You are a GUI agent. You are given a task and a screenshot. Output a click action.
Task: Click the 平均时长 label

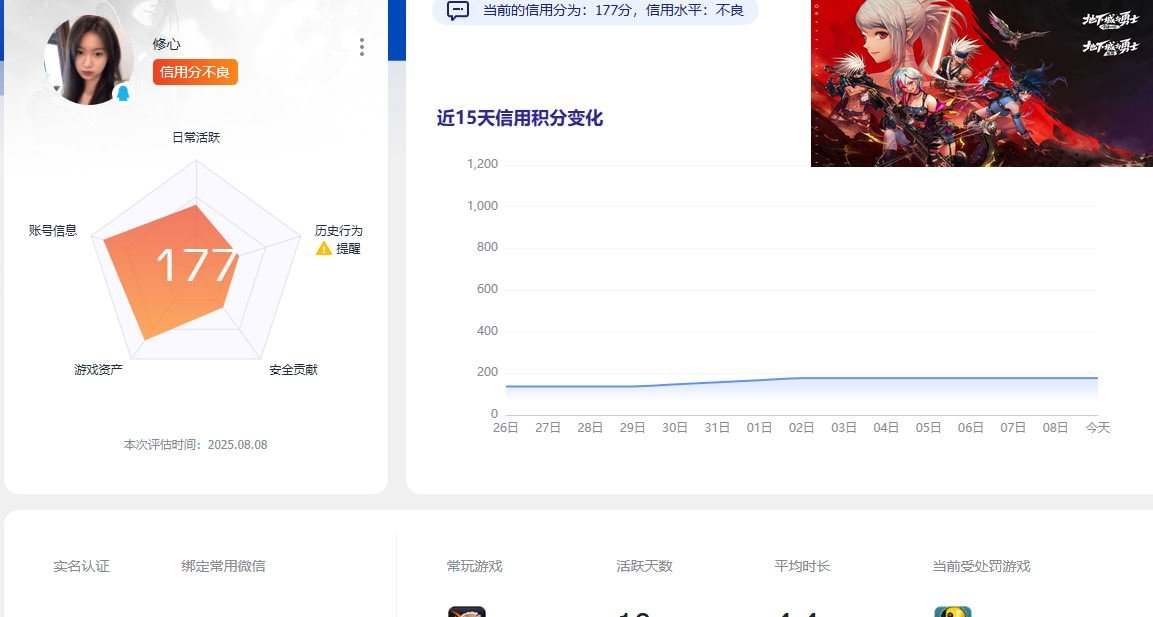802,566
